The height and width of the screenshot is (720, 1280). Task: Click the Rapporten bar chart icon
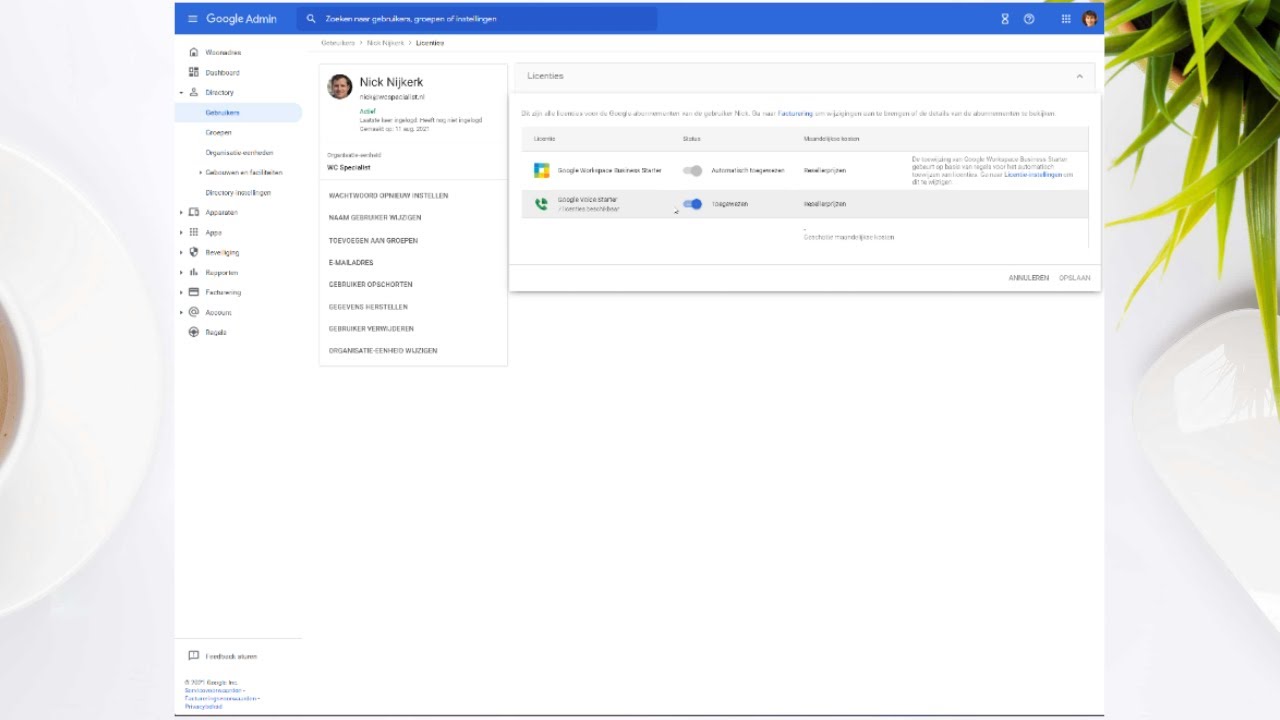[194, 272]
